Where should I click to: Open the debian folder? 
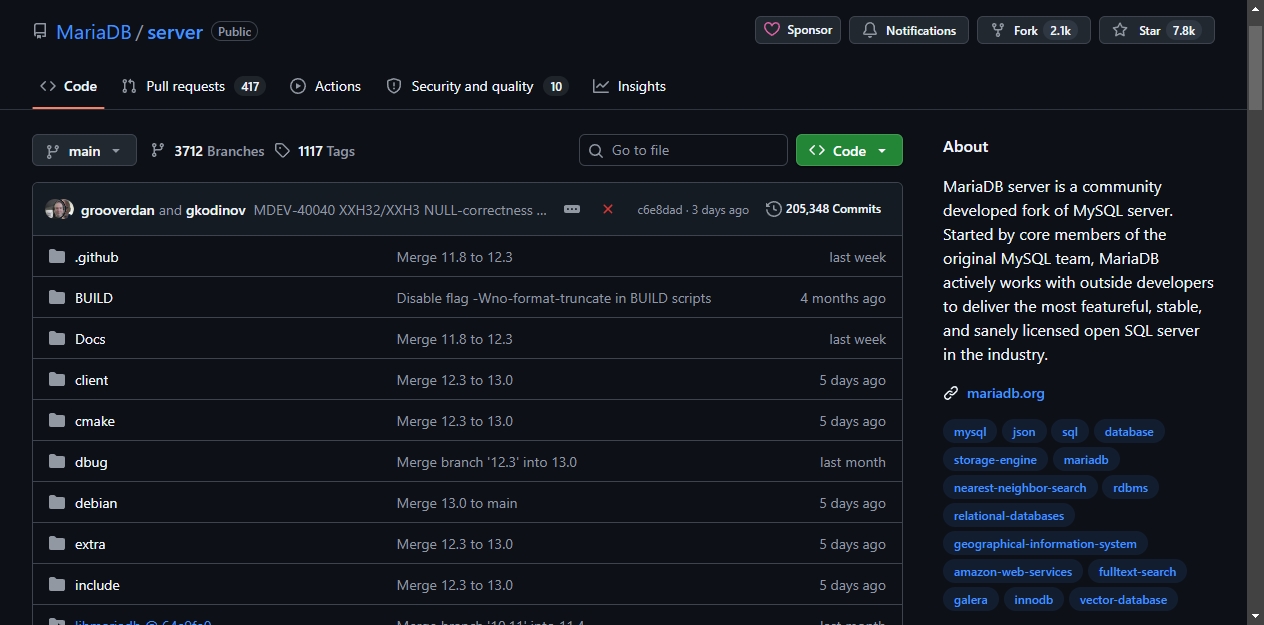96,503
